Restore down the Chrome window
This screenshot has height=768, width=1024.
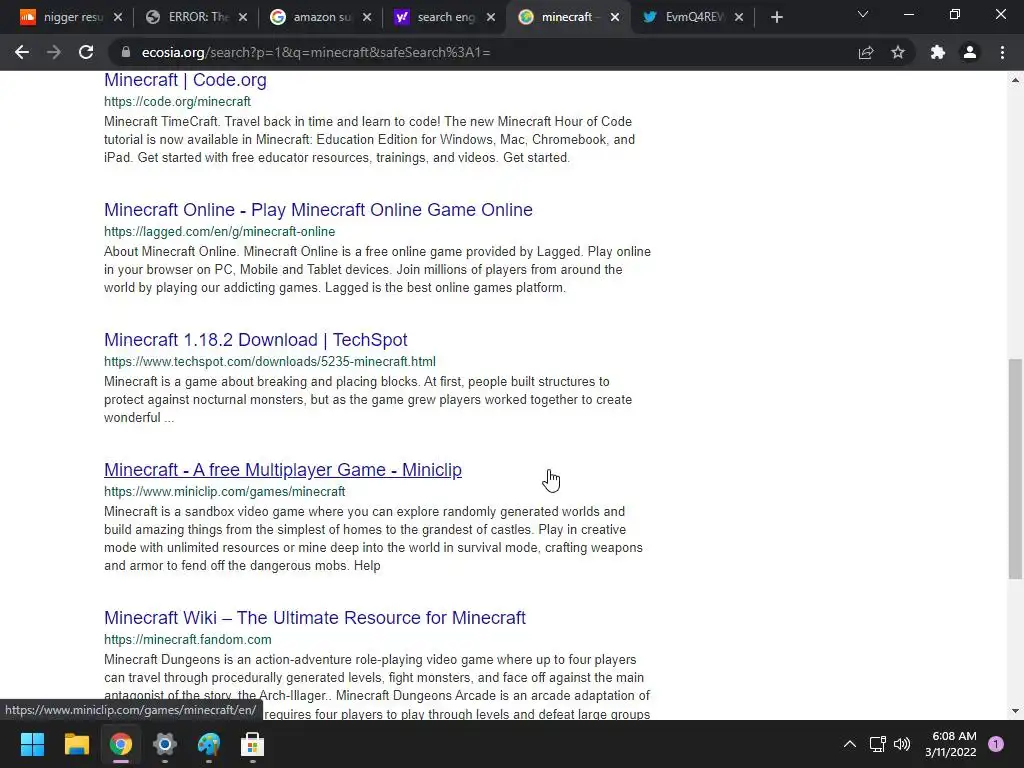[x=955, y=14]
